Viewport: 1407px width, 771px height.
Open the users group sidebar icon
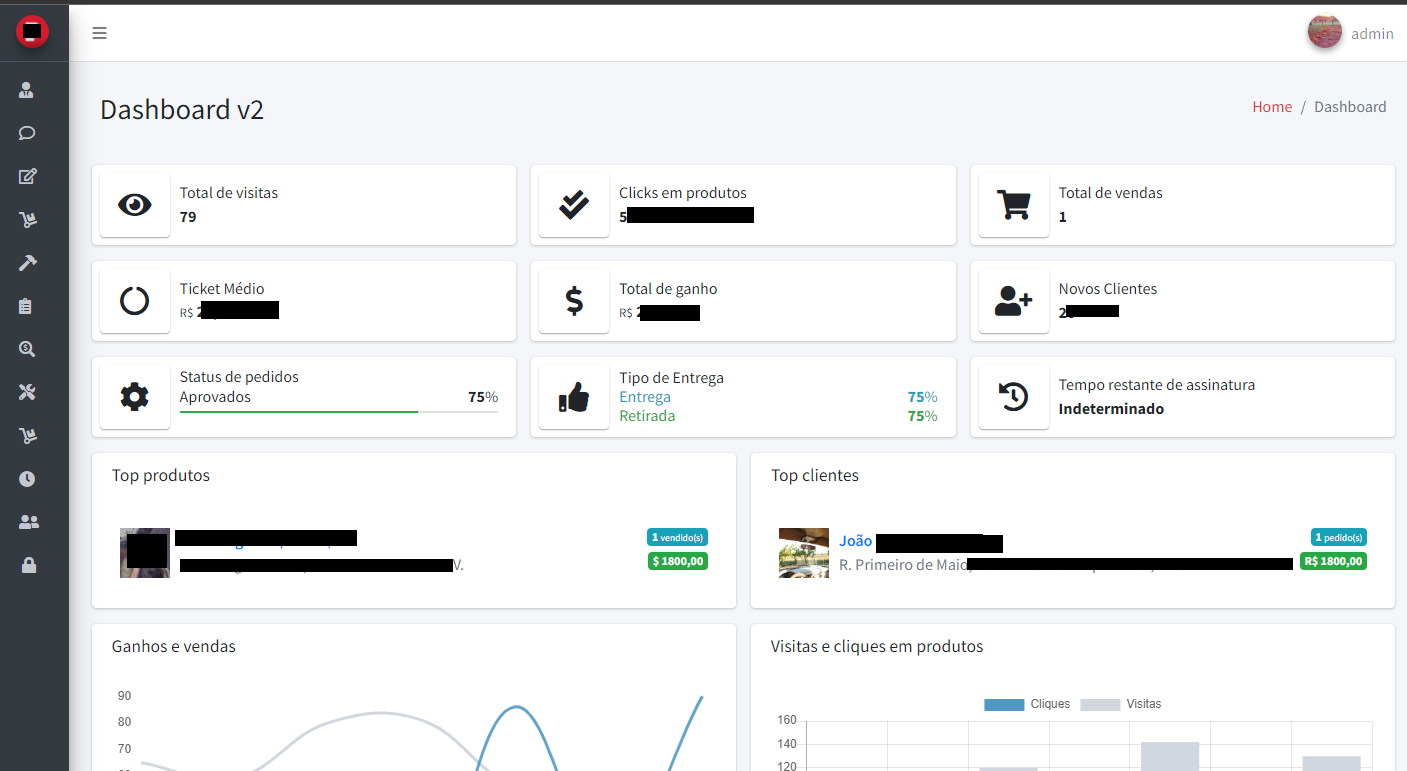pyautogui.click(x=28, y=522)
